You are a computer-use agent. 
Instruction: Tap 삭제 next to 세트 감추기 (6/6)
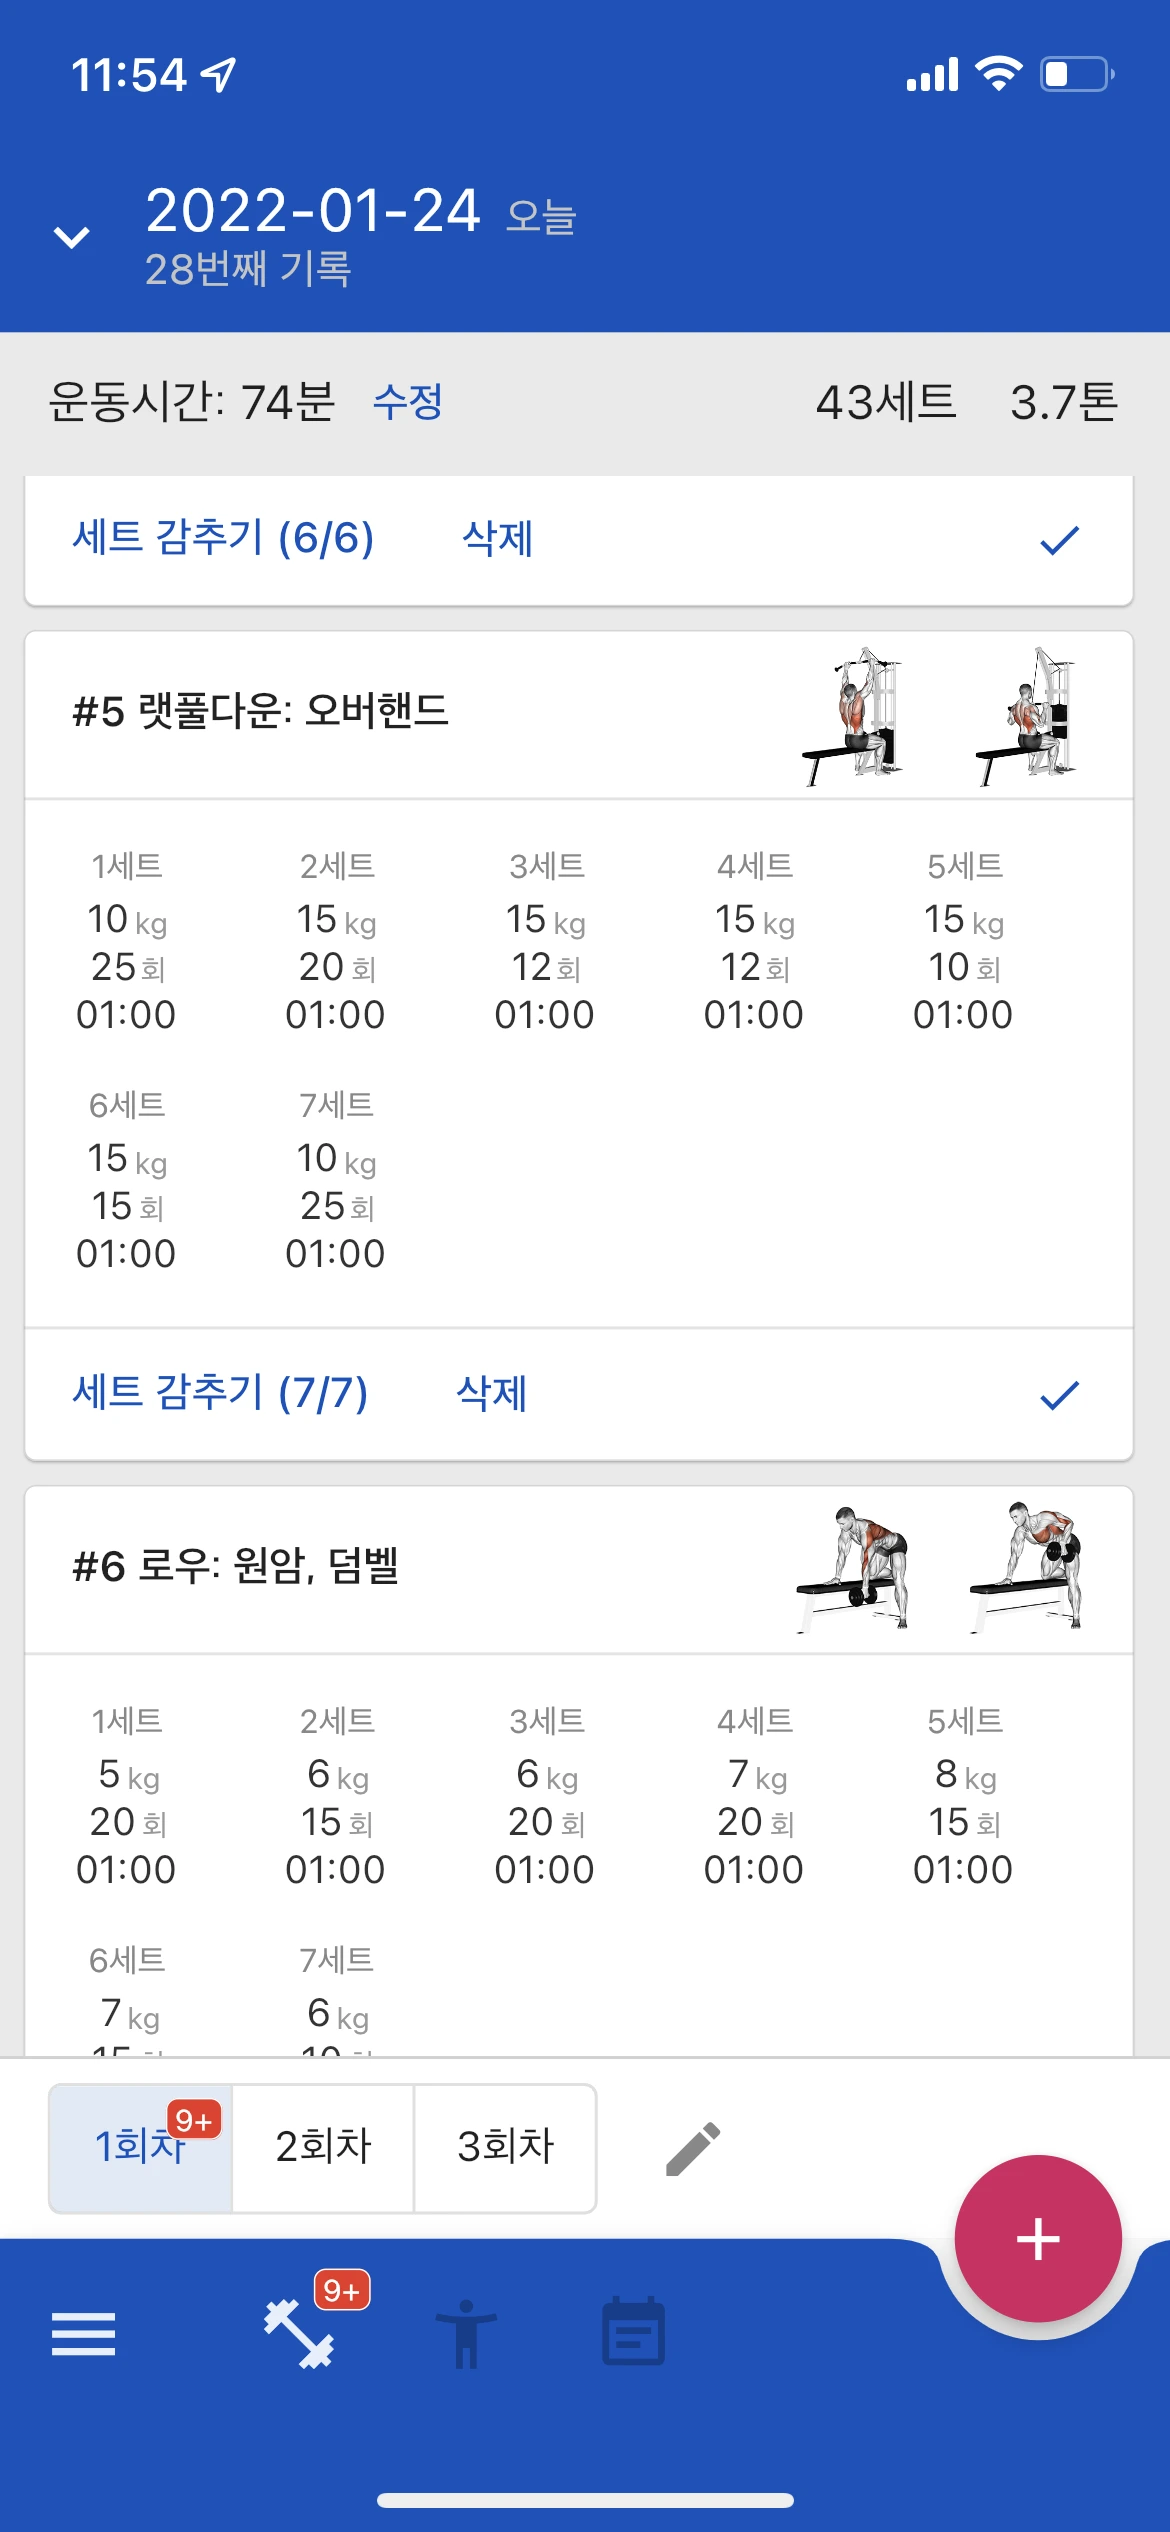(x=497, y=538)
